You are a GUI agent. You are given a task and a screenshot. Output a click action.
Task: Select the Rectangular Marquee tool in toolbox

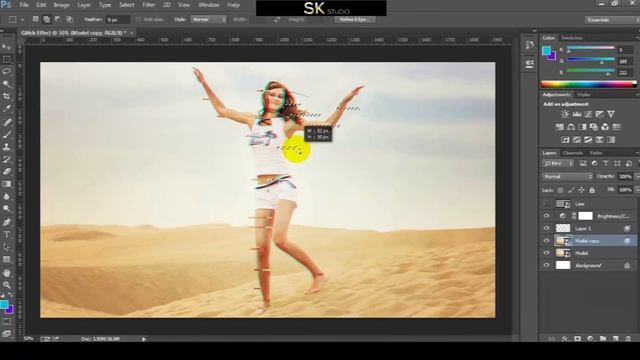click(7, 60)
